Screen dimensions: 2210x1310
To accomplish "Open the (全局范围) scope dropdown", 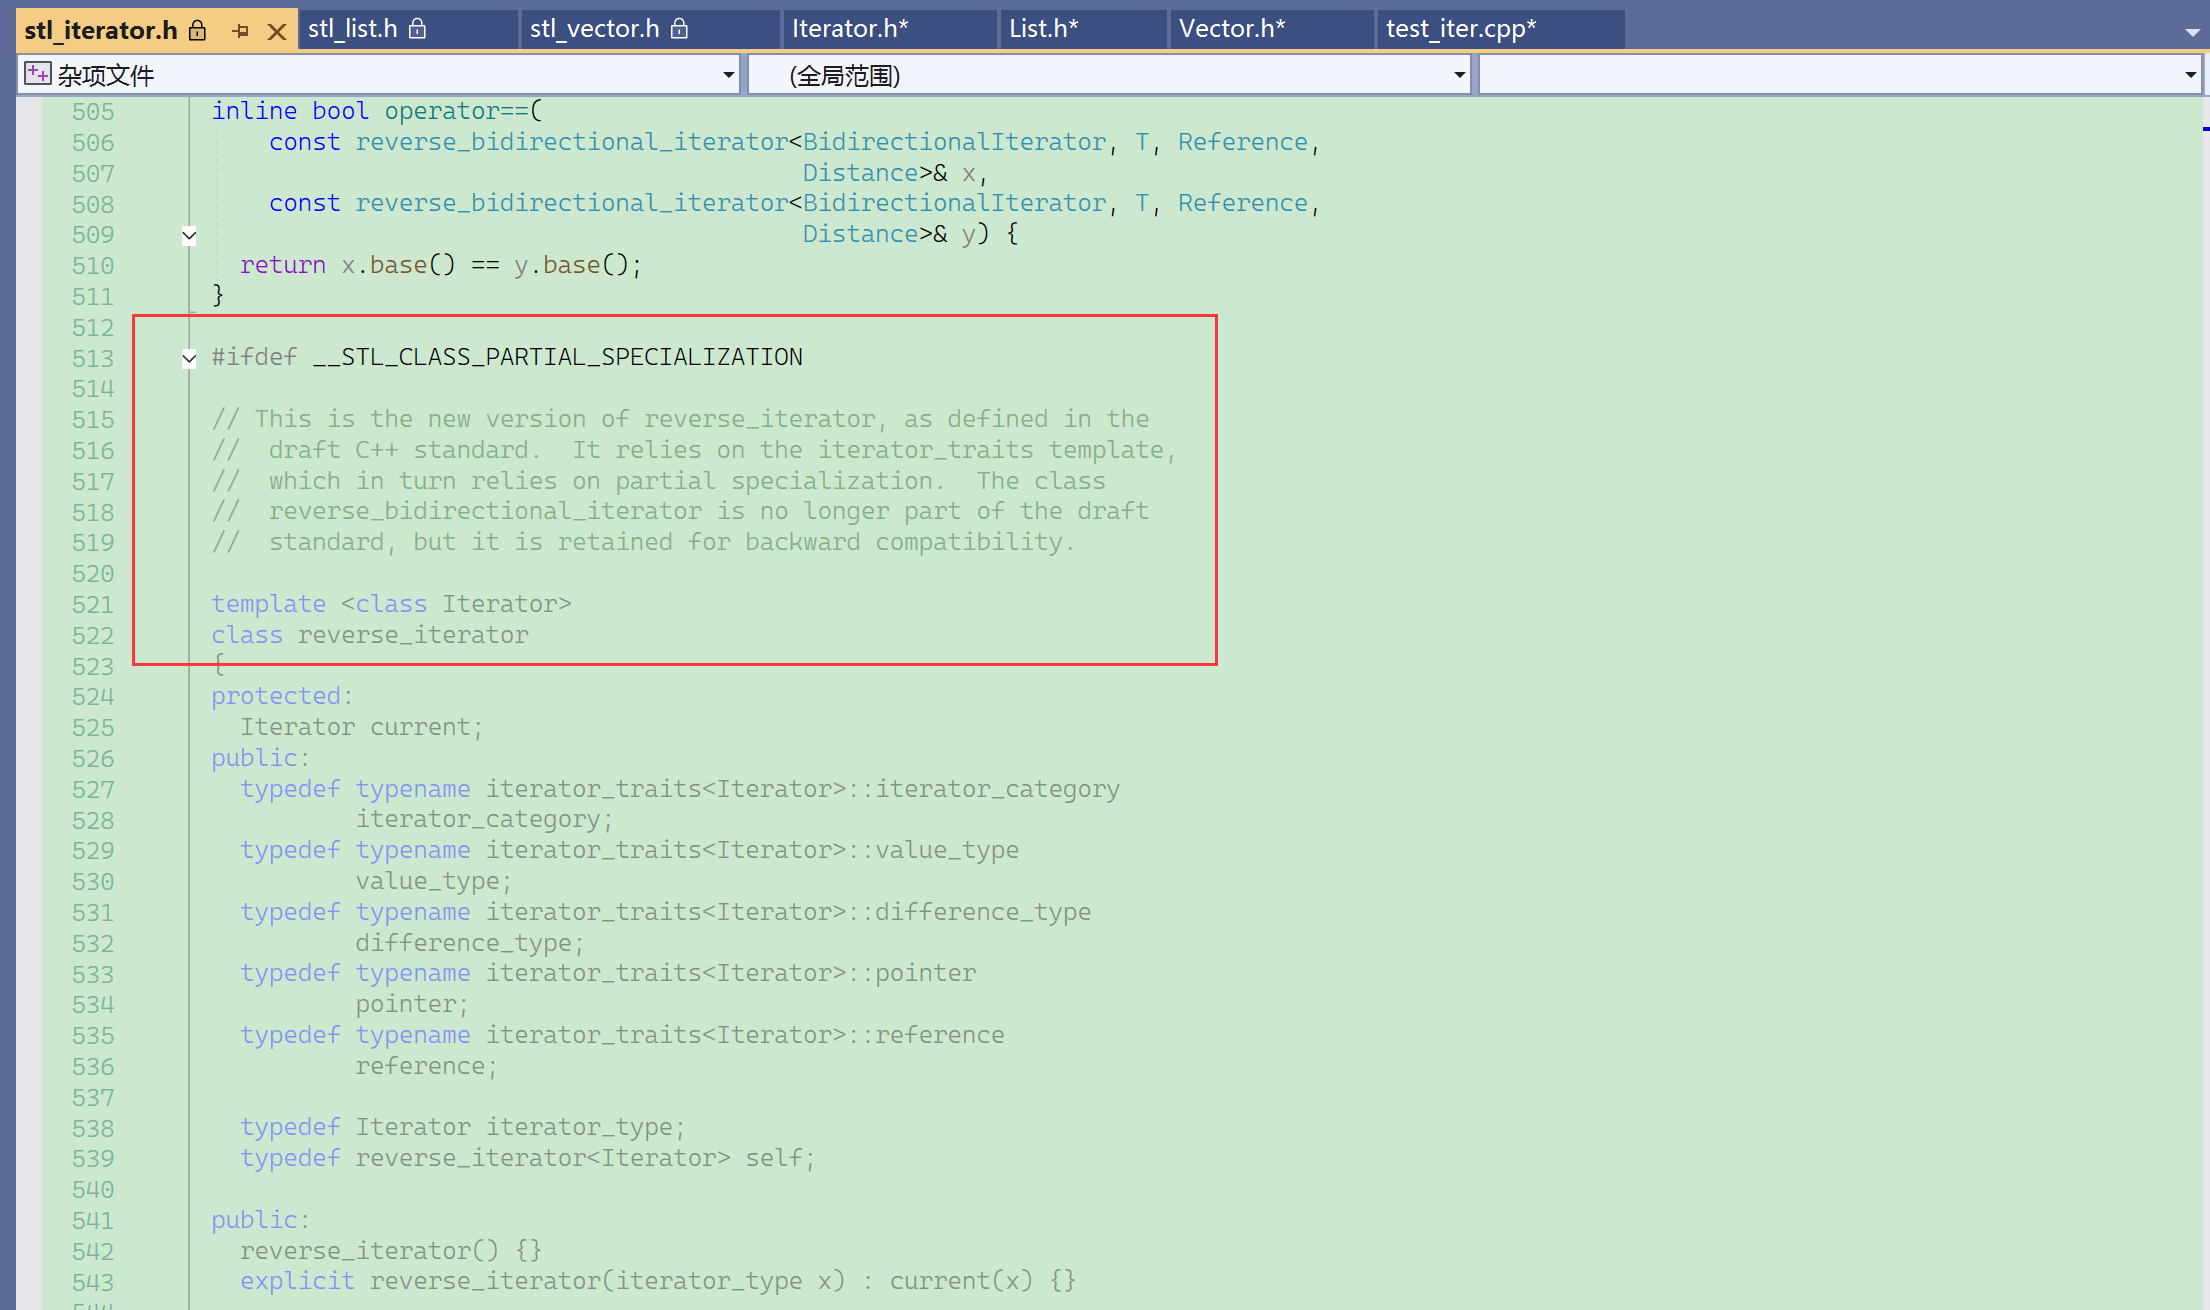I will [1459, 75].
